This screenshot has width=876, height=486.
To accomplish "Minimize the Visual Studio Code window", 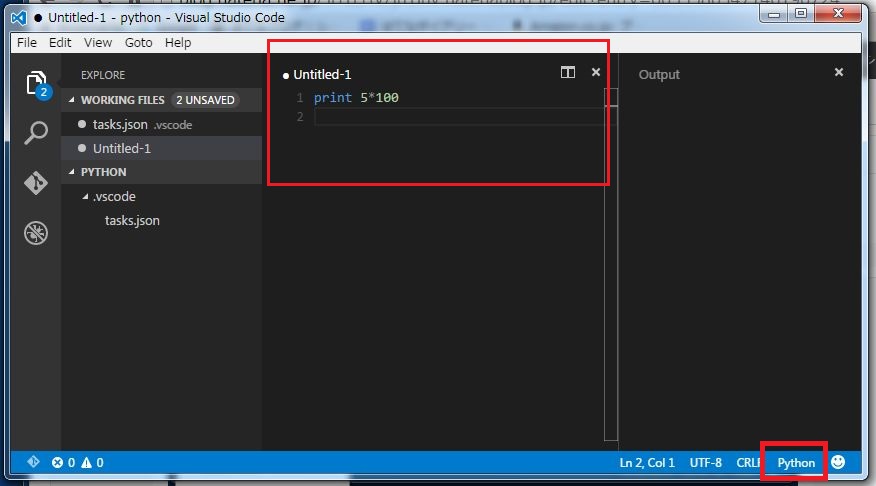I will pyautogui.click(x=774, y=13).
